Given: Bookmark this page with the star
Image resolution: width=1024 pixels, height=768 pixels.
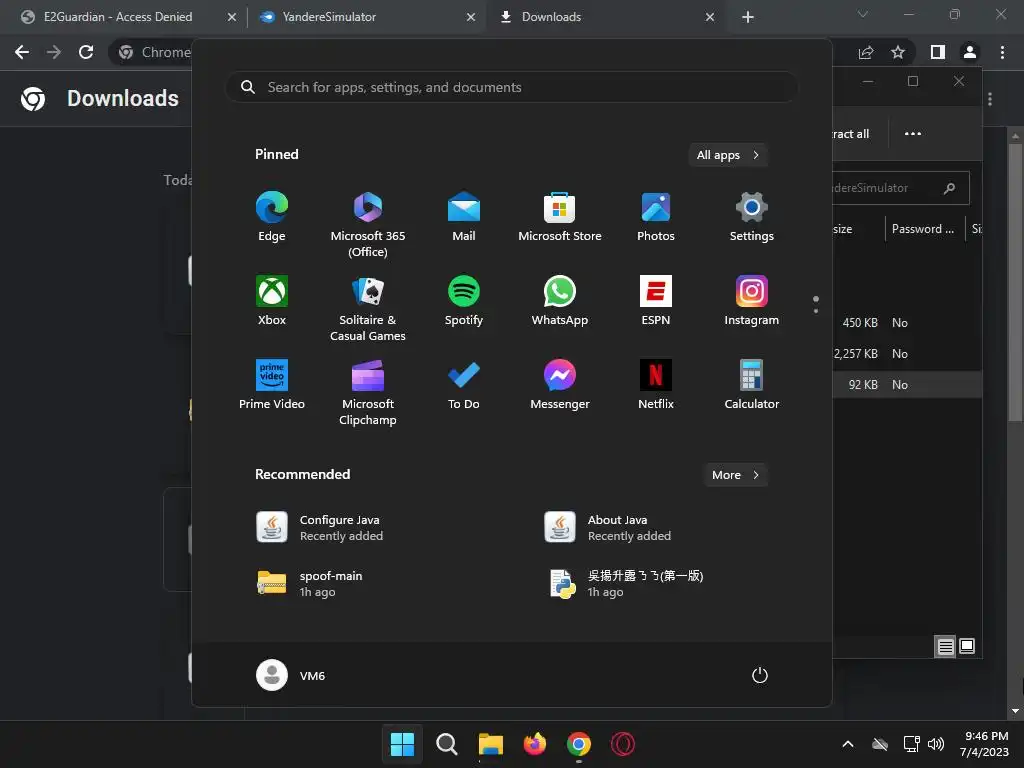Looking at the screenshot, I should pos(898,52).
